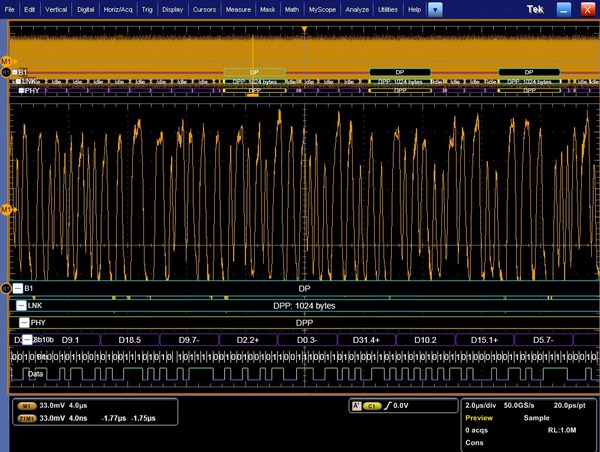600x452 pixels.
Task: Click the A trigger indicator
Action: [x=356, y=406]
